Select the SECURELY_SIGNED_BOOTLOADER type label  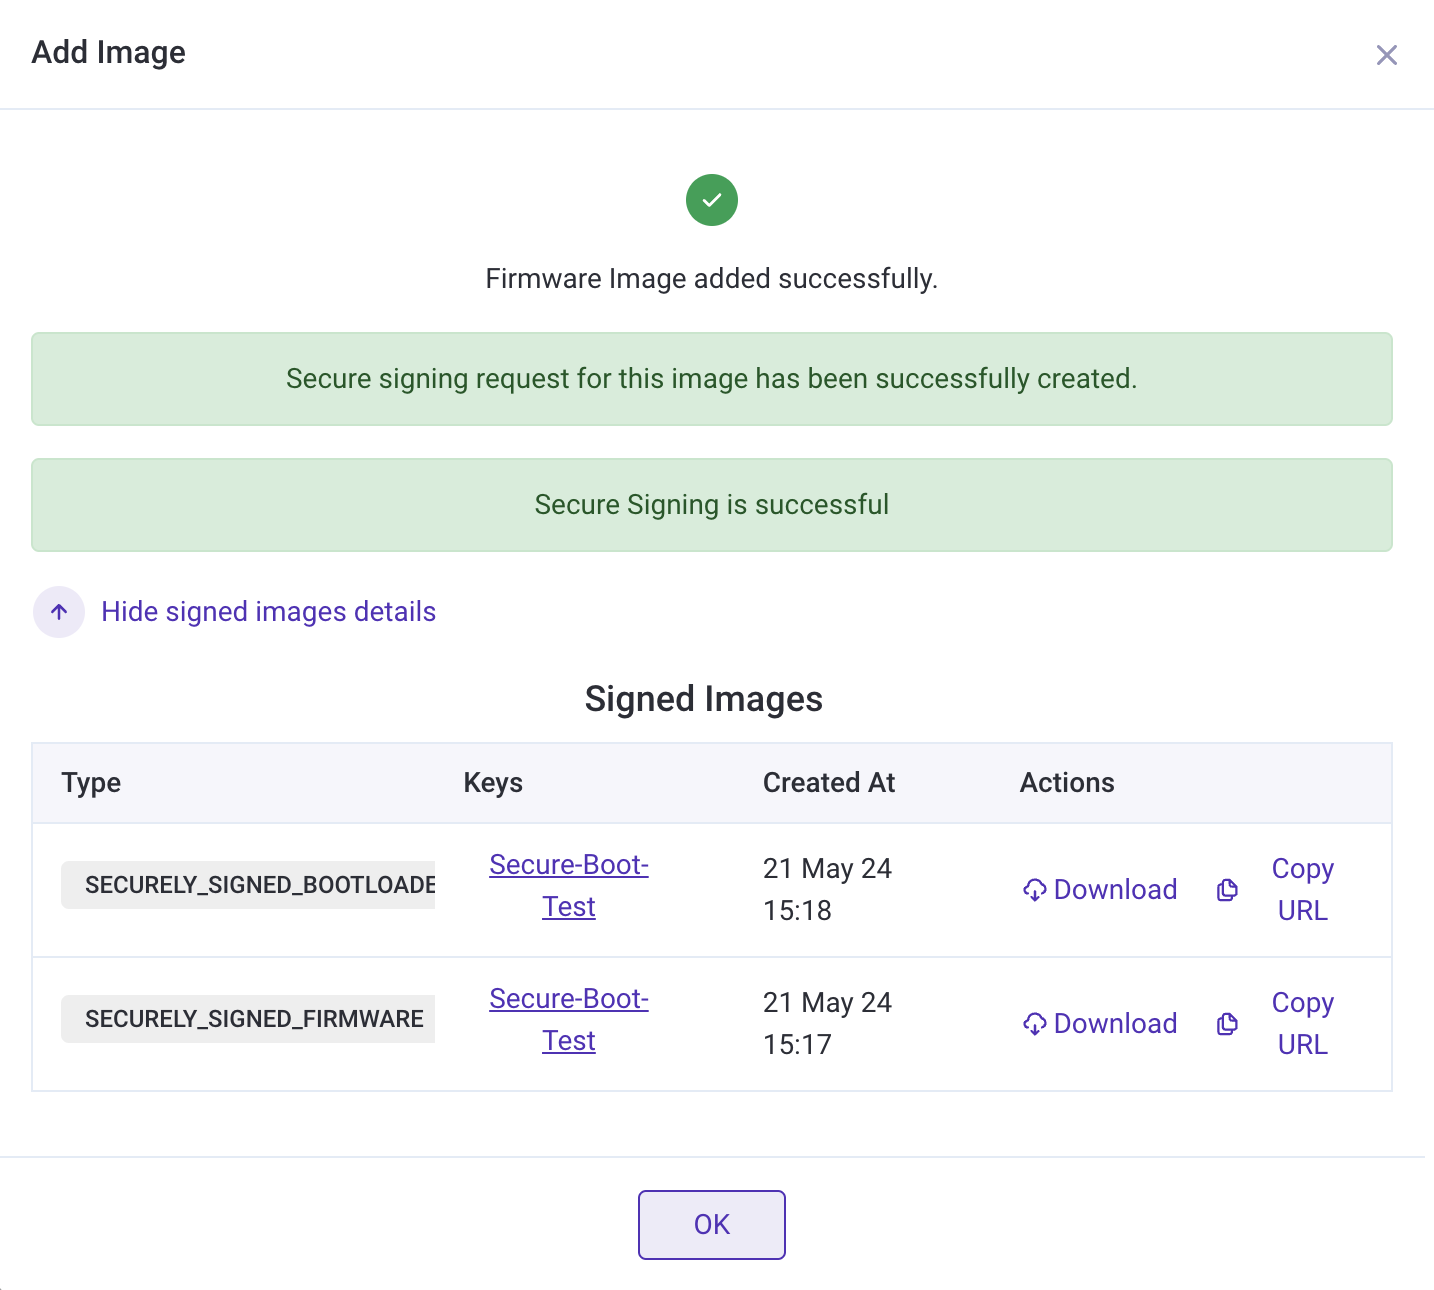click(x=248, y=885)
